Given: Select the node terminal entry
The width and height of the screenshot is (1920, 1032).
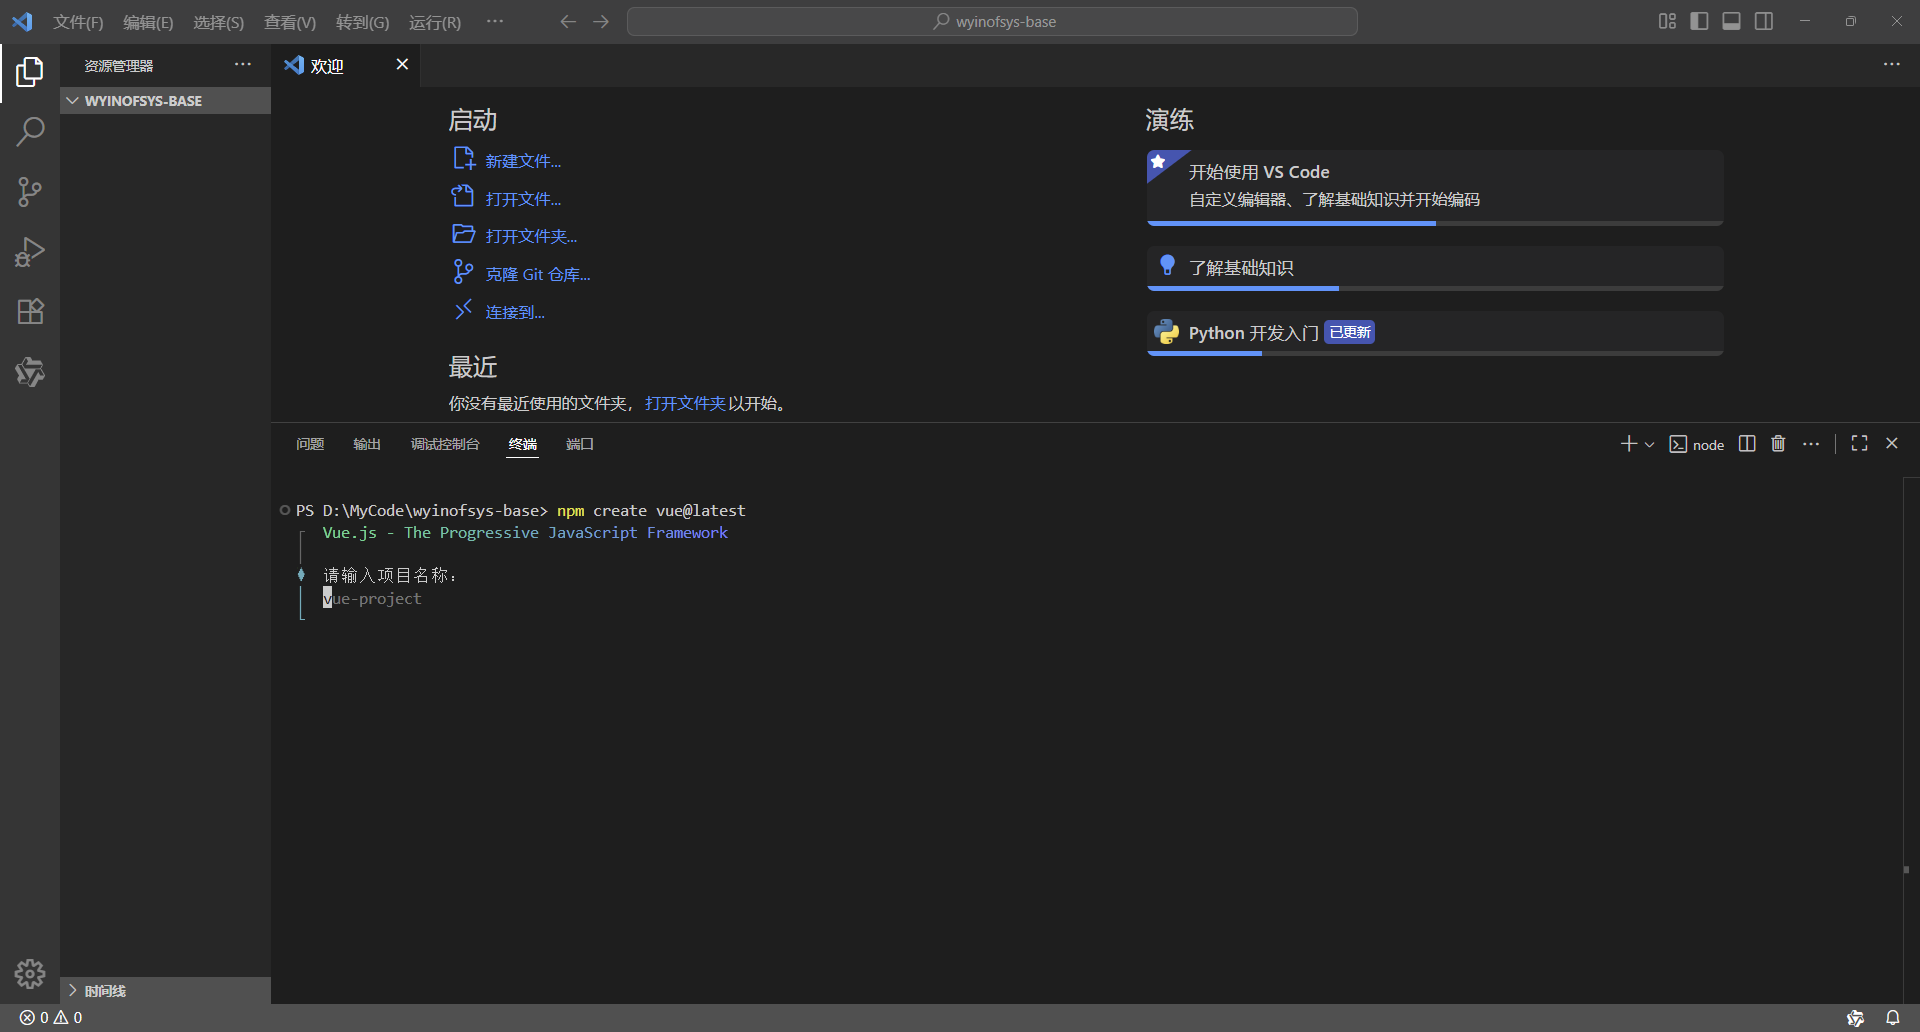Looking at the screenshot, I should click(1697, 444).
